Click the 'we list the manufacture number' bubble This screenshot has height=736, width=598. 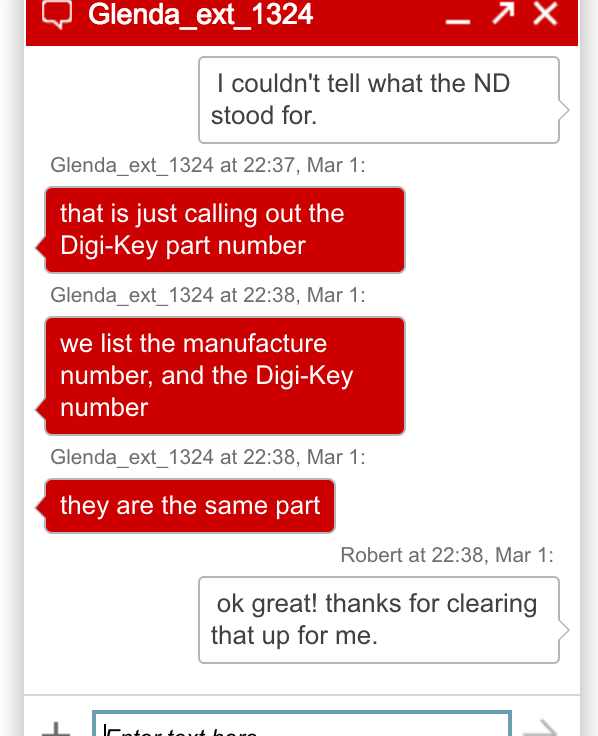(225, 376)
